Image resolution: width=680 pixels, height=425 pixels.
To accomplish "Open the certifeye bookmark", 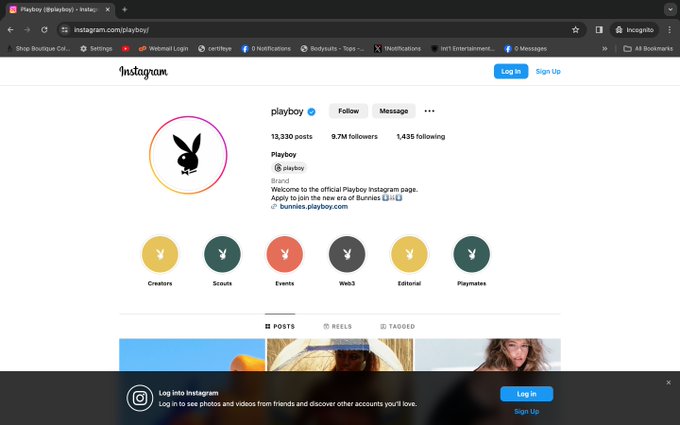I will pos(215,49).
